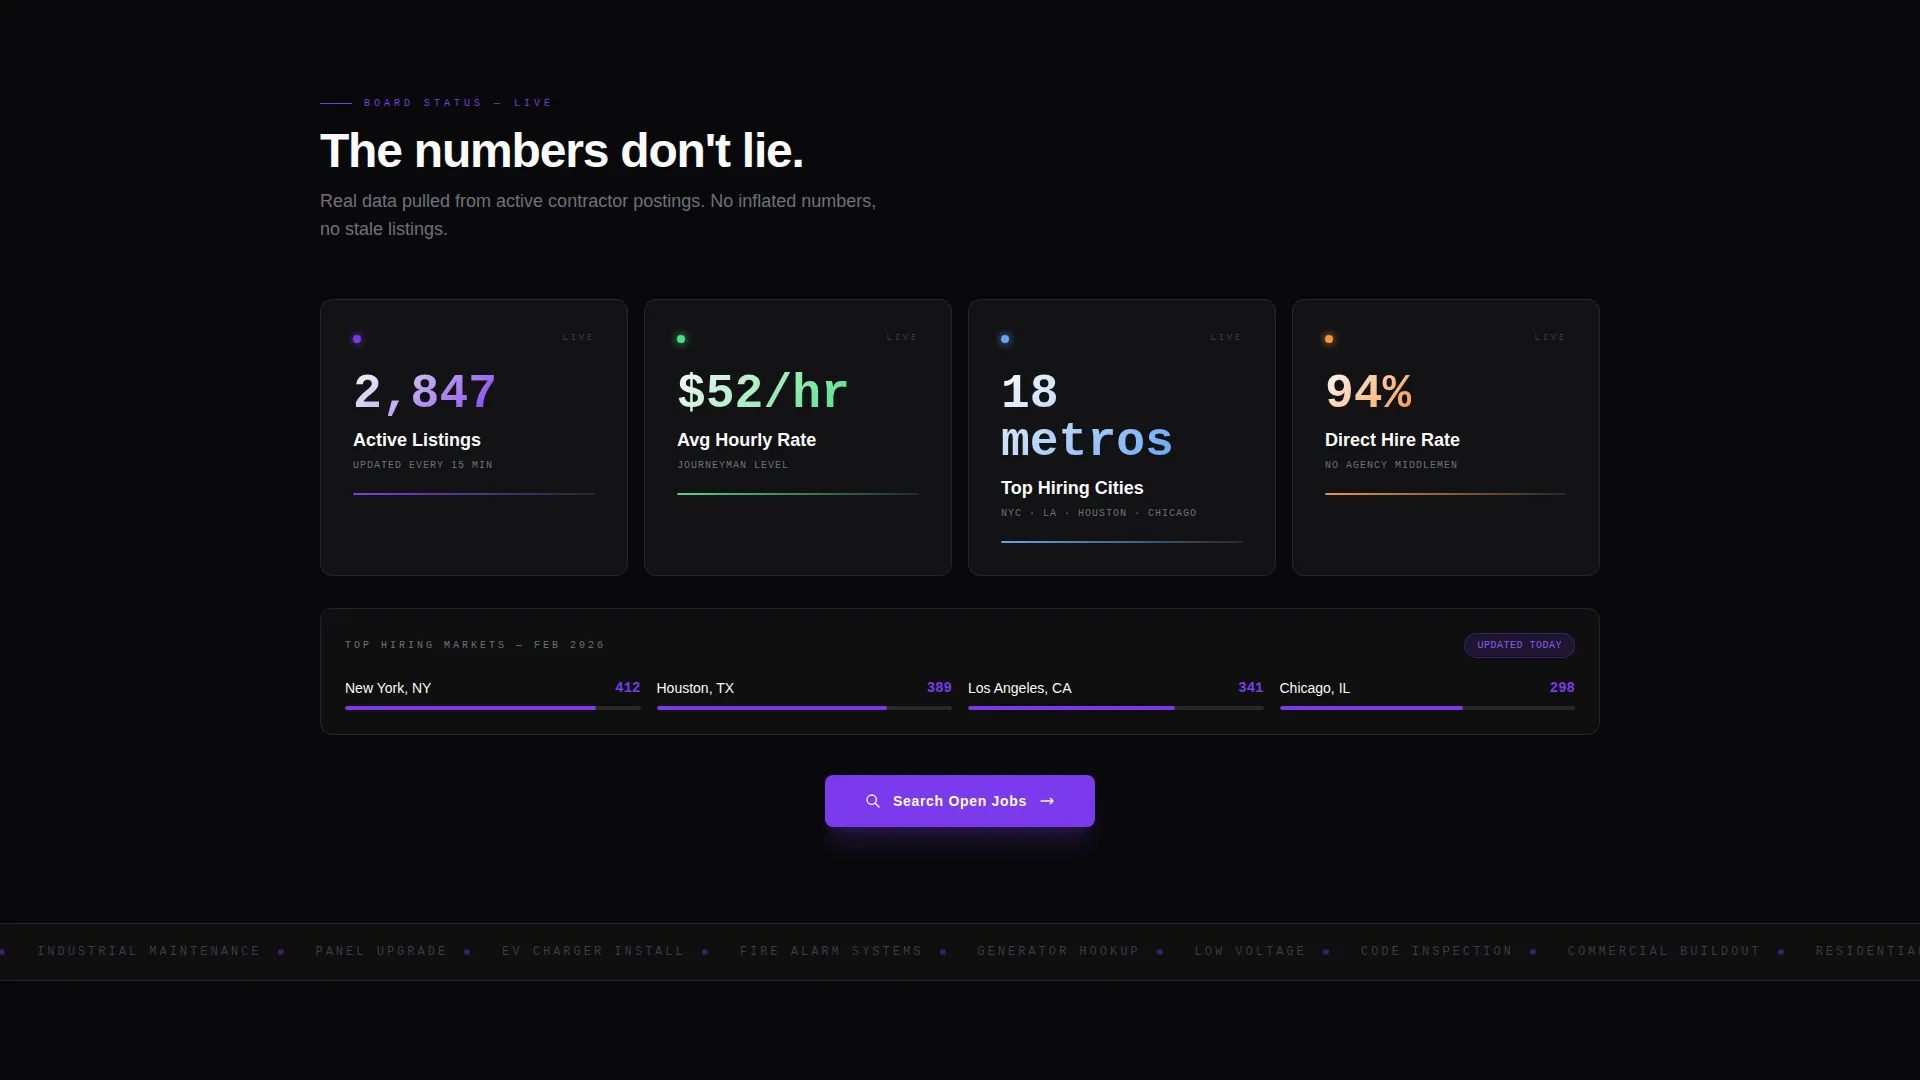Select the Active Listings label
Screen dimensions: 1920x1080
point(417,440)
